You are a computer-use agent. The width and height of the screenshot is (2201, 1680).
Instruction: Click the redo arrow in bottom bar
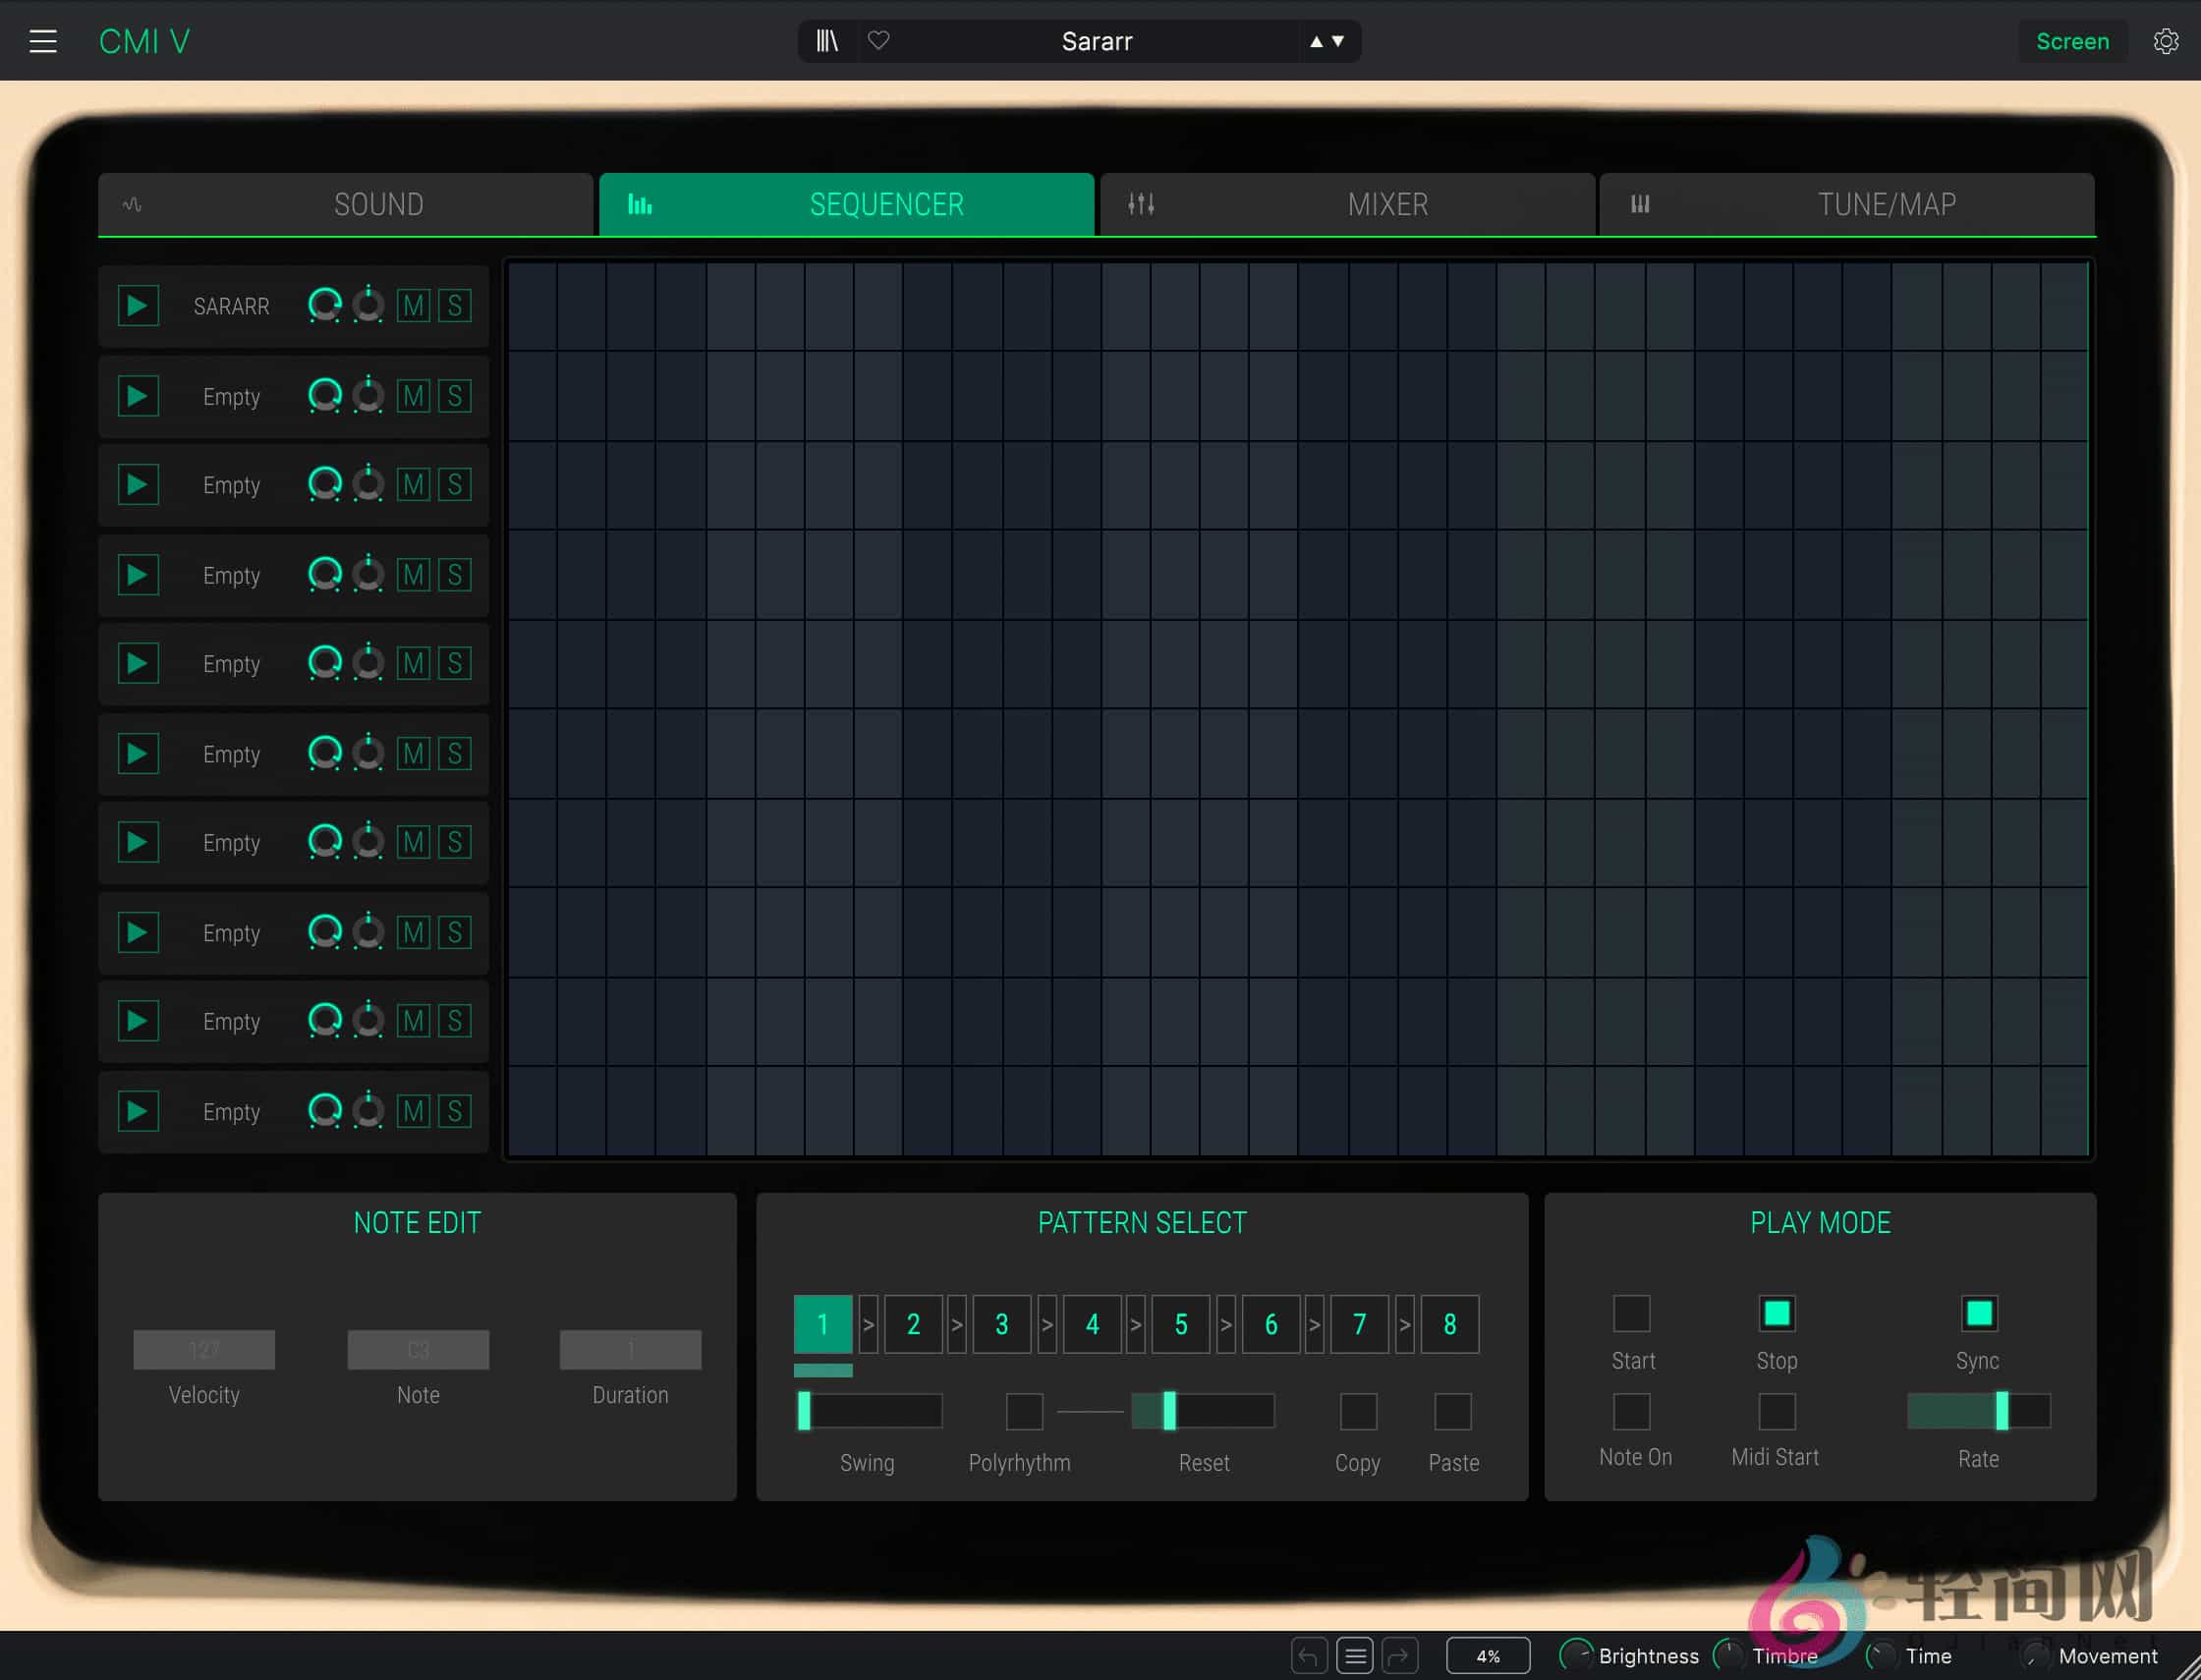point(1402,1655)
